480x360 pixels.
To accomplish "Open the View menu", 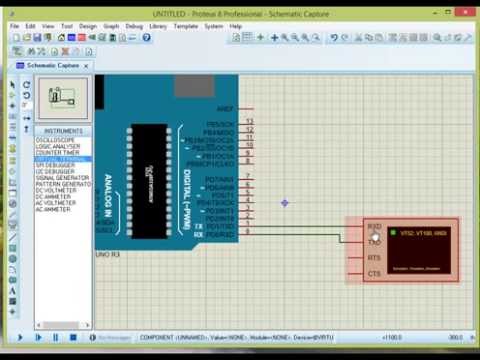I will [48, 26].
